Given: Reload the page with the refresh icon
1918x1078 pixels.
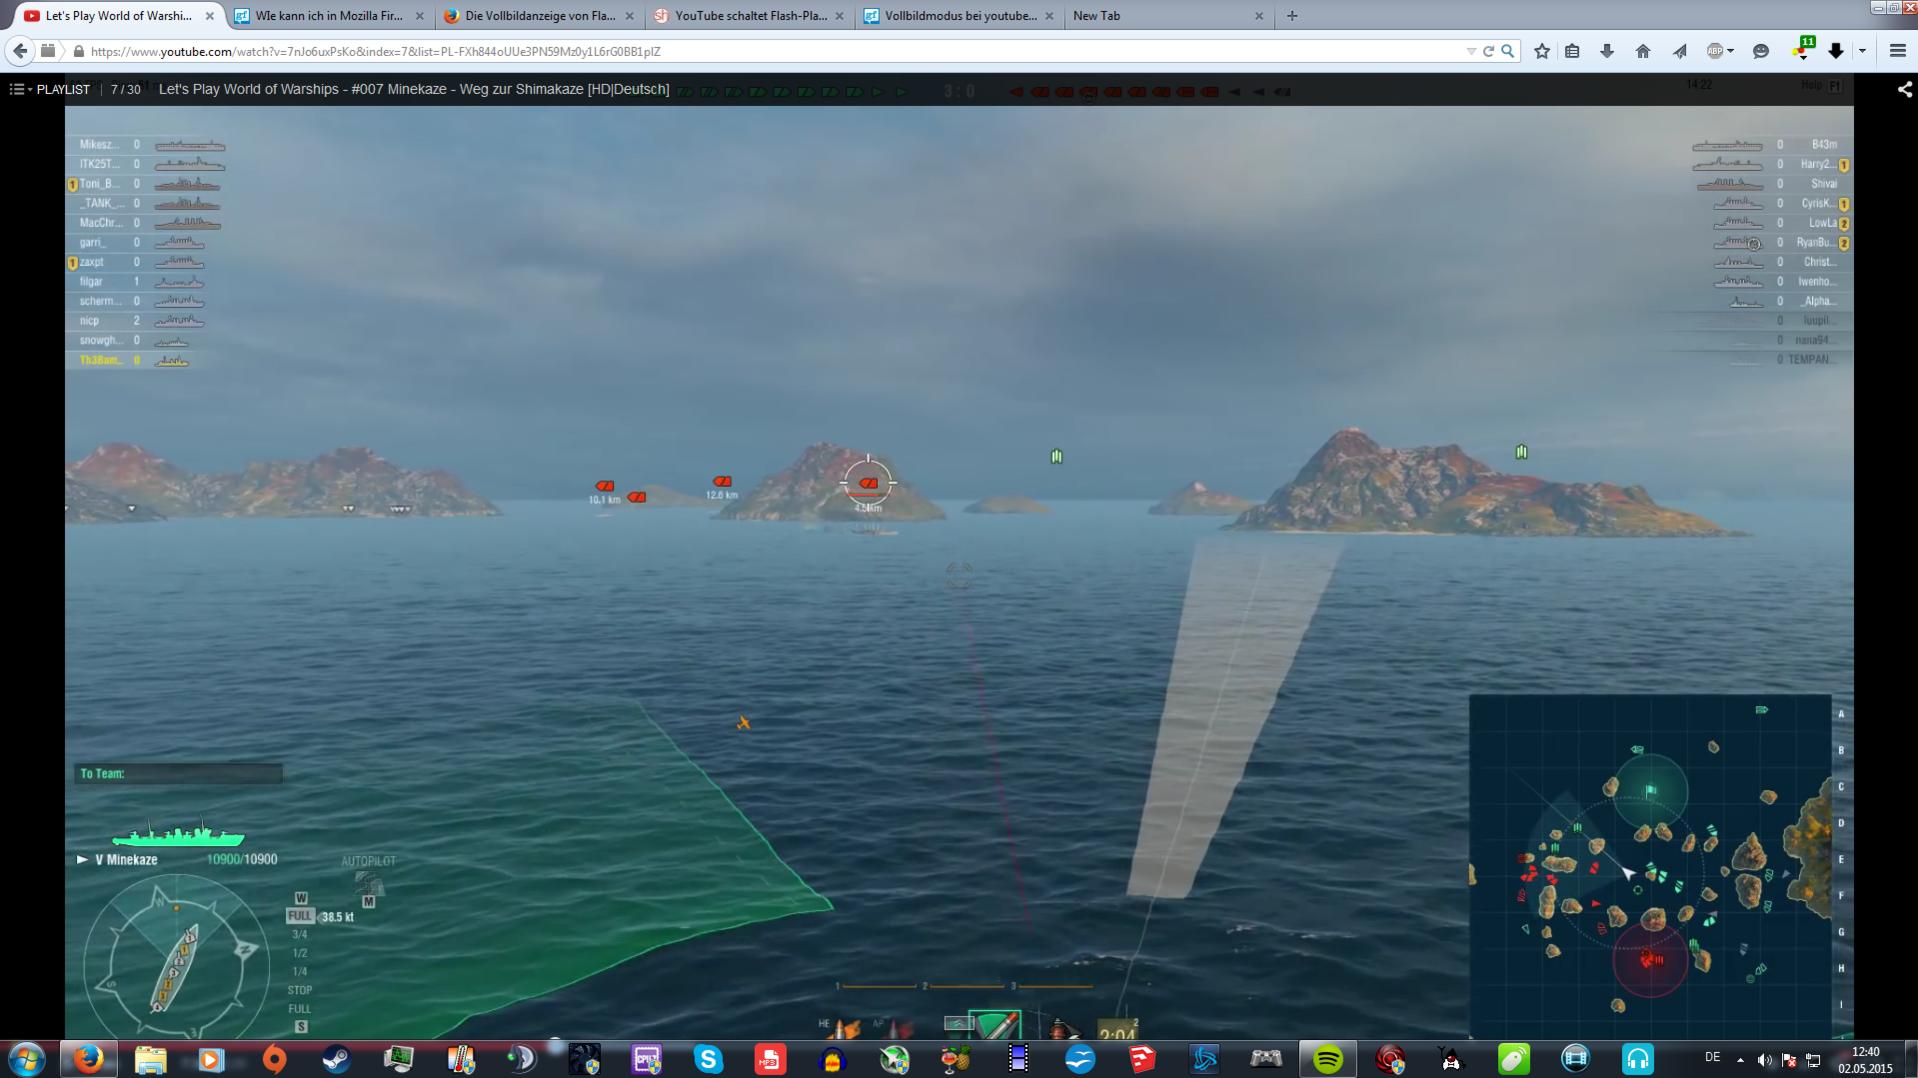Looking at the screenshot, I should [1488, 51].
